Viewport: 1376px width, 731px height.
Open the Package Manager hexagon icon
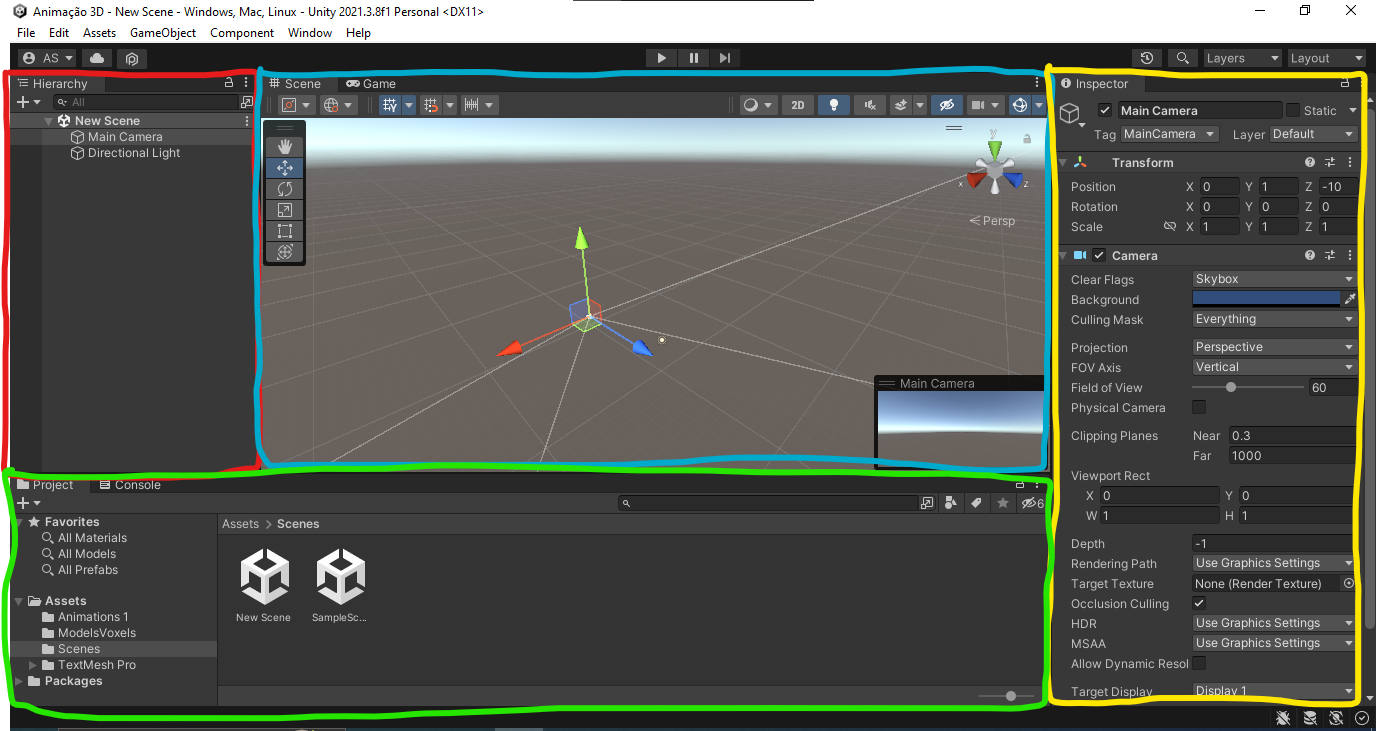point(132,58)
